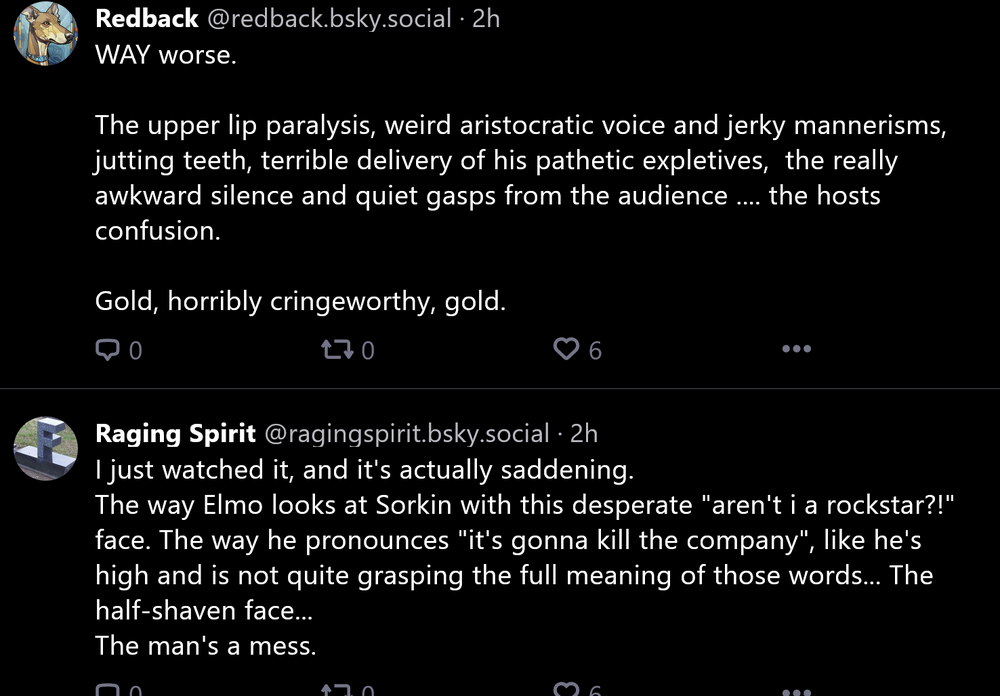Reply to Redback's post
Viewport: 1000px width, 696px height.
(107, 350)
